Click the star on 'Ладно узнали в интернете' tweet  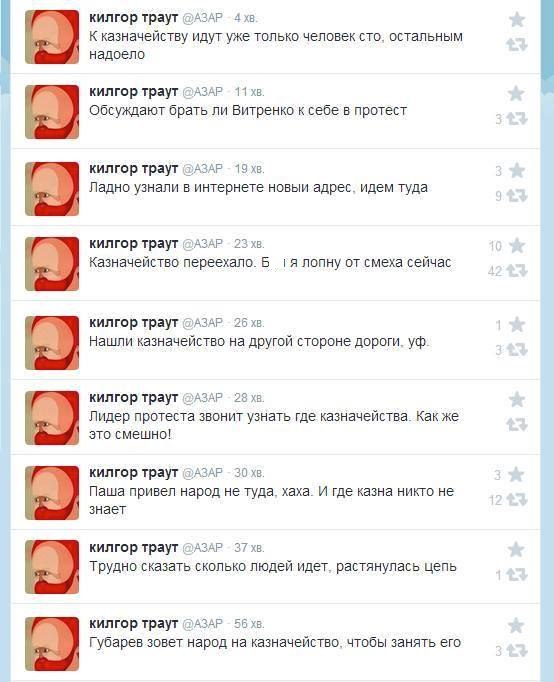coord(517,170)
